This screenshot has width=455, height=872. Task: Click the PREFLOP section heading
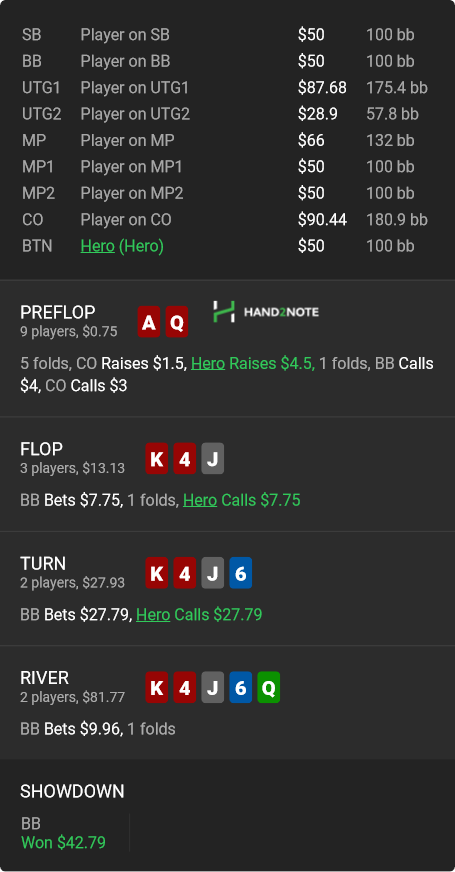[x=58, y=312]
